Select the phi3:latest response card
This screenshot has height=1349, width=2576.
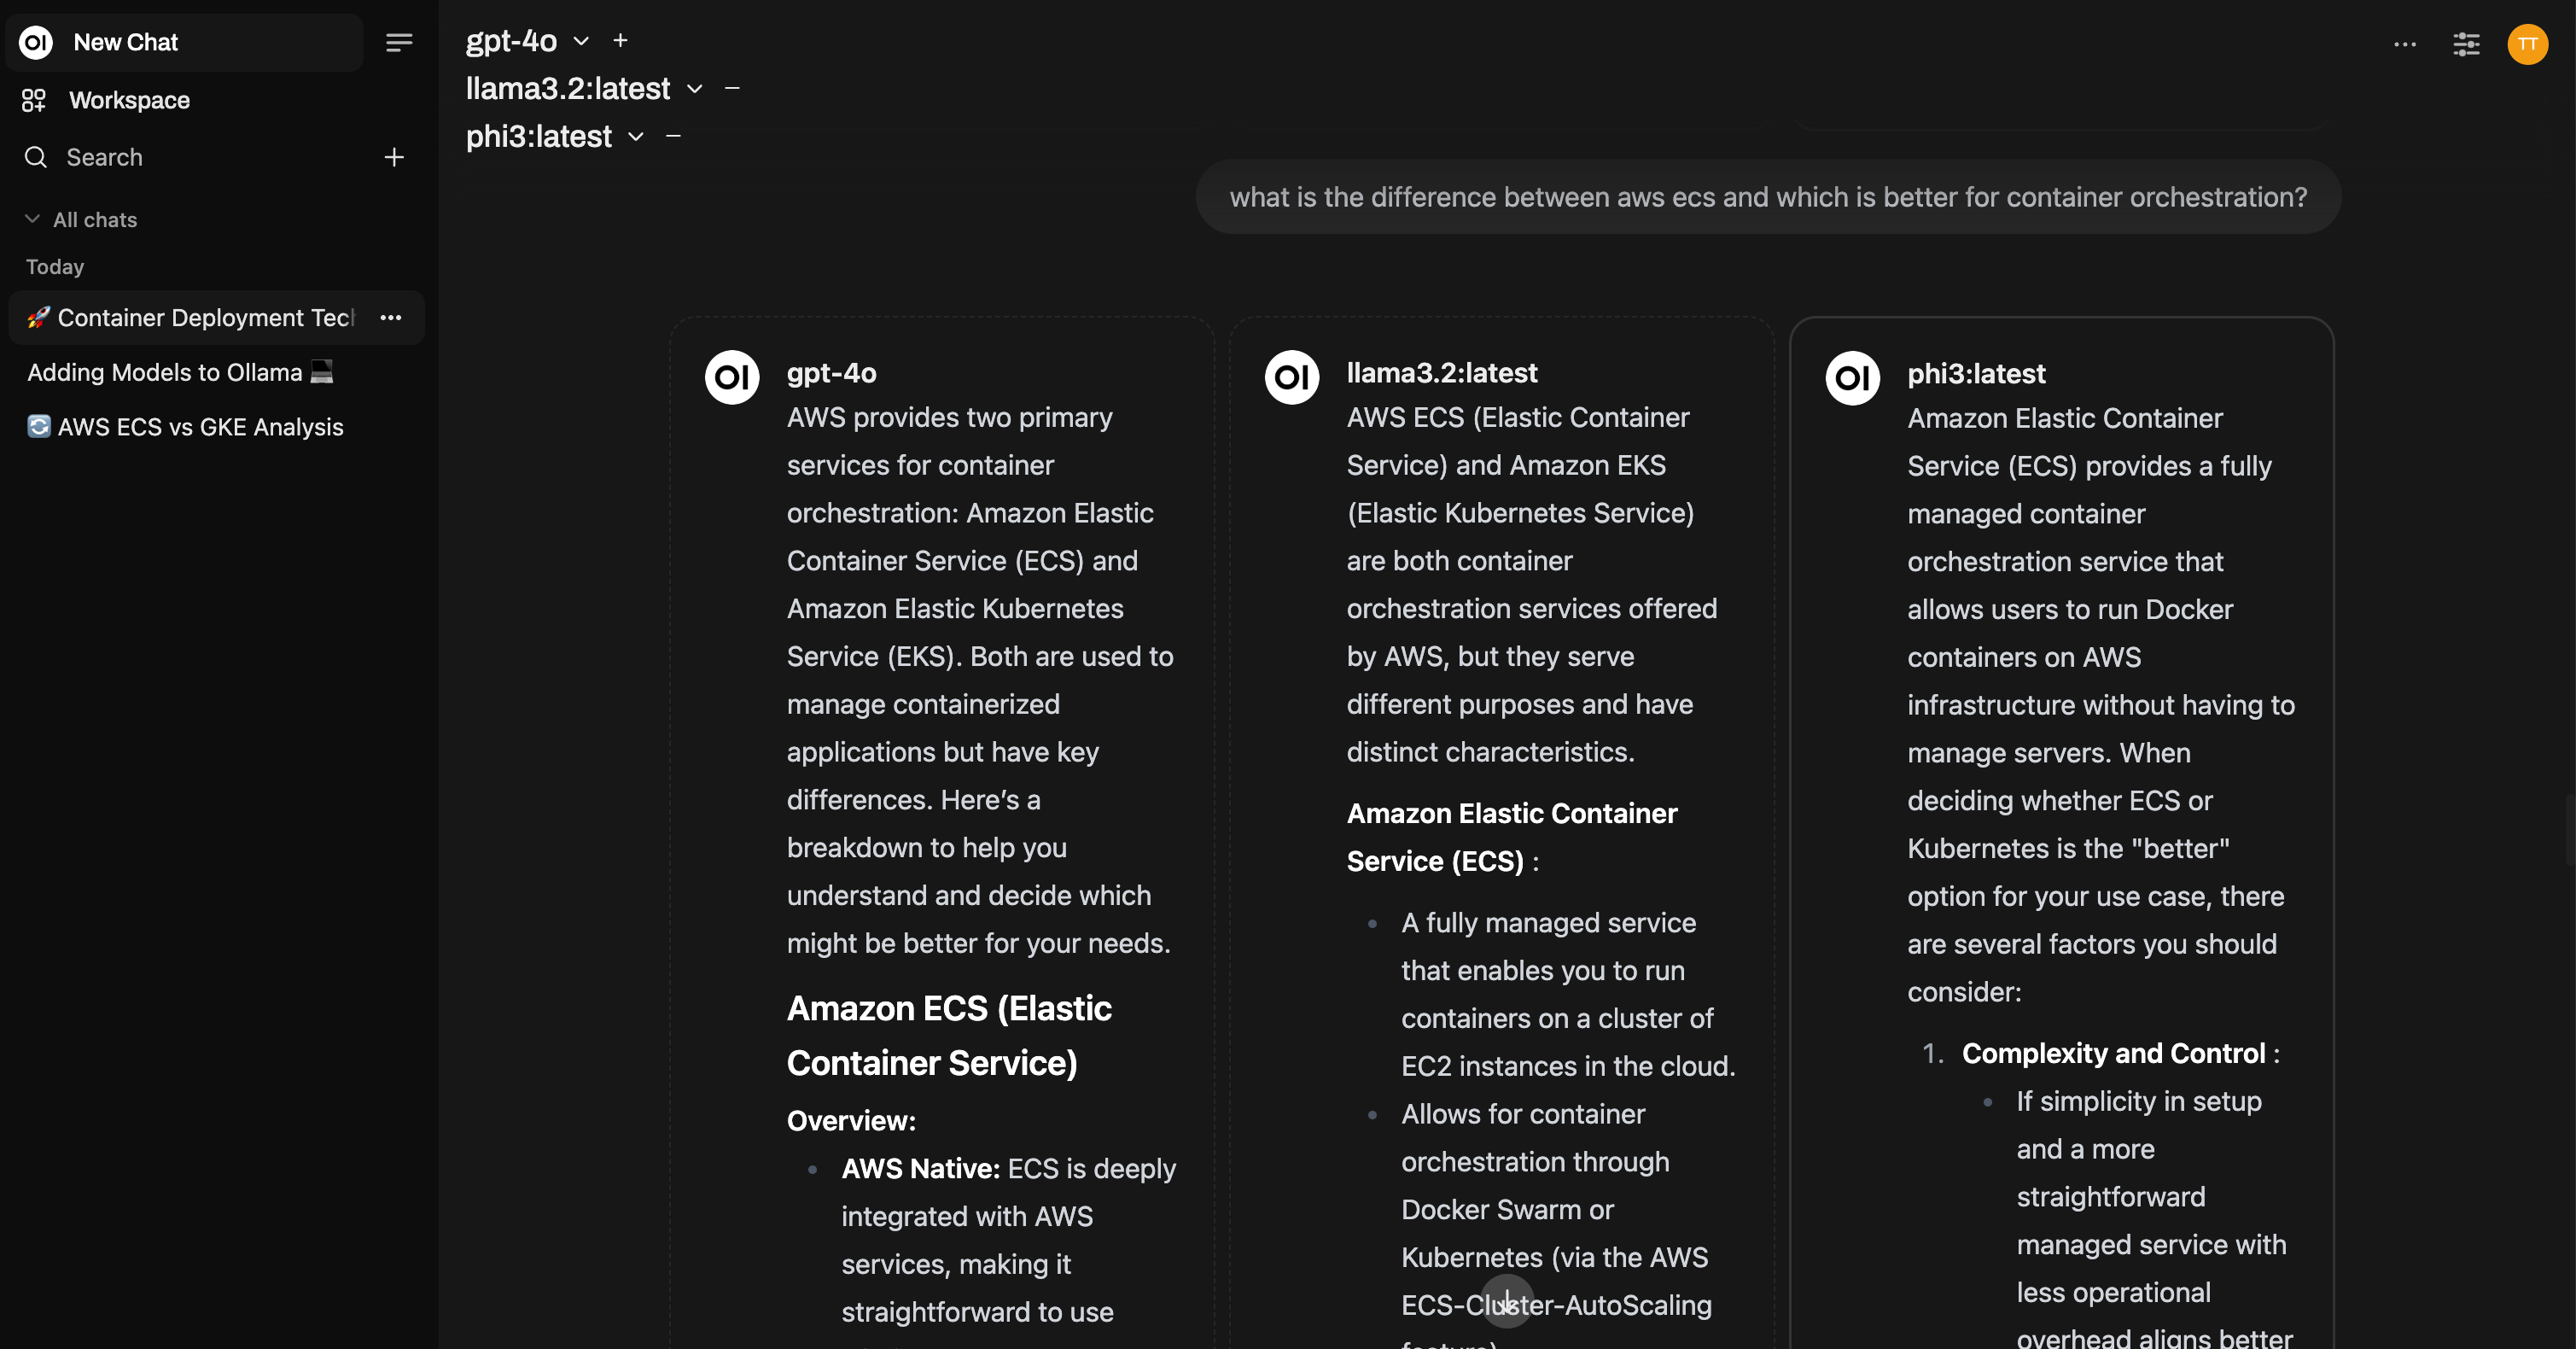[2060, 700]
